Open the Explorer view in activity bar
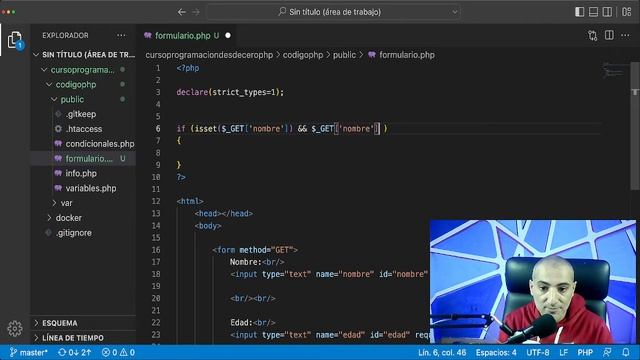The width and height of the screenshot is (640, 360). (x=15, y=40)
